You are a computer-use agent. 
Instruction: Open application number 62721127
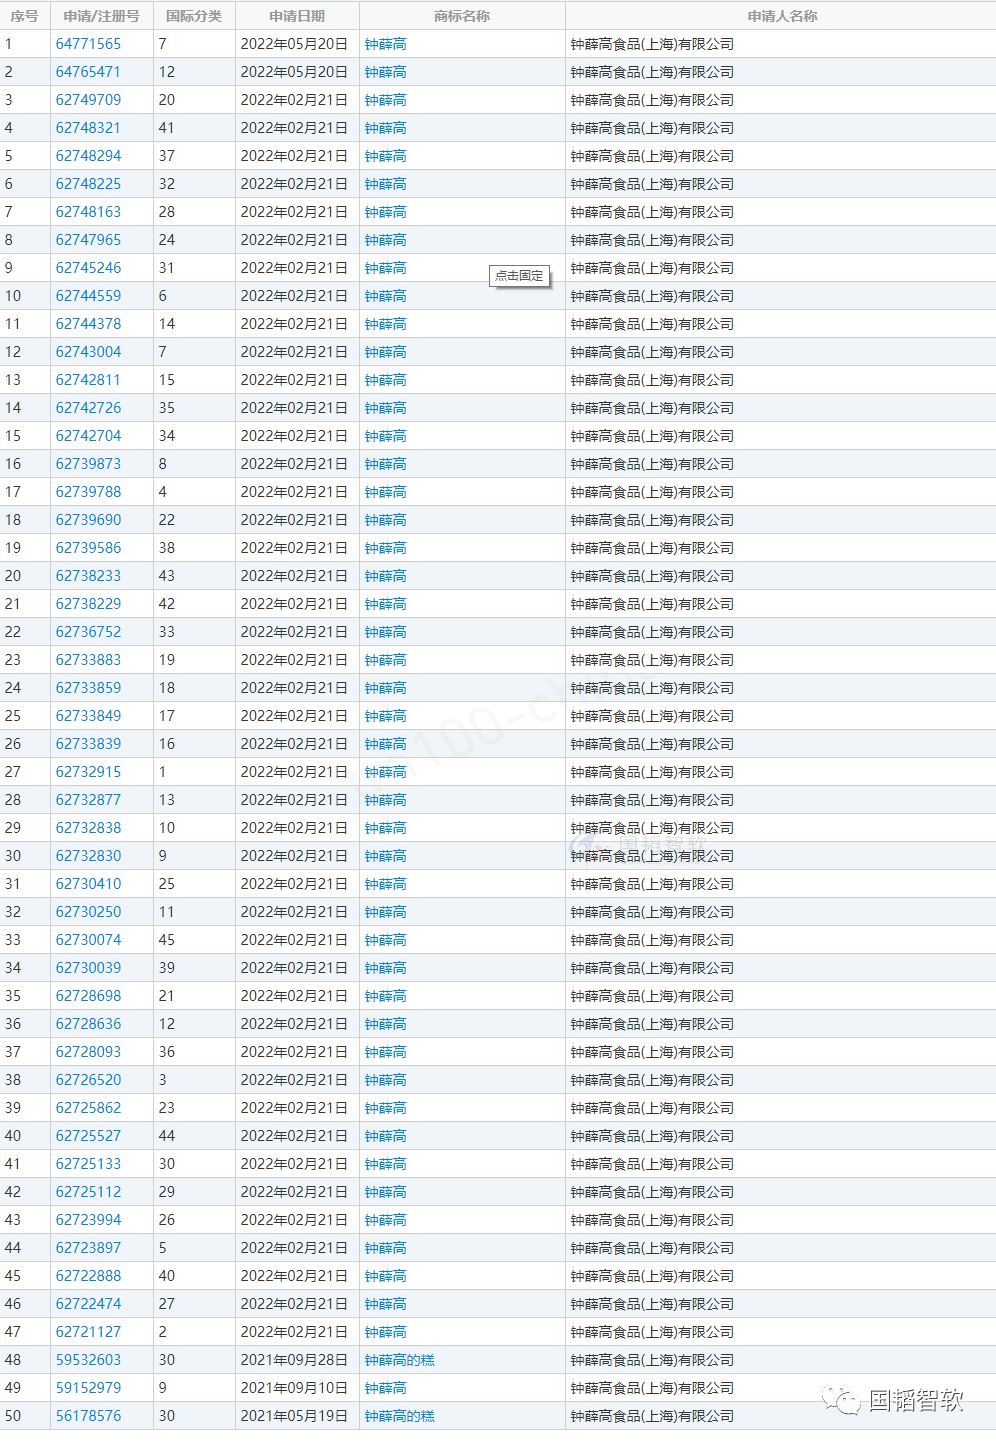tap(88, 1332)
